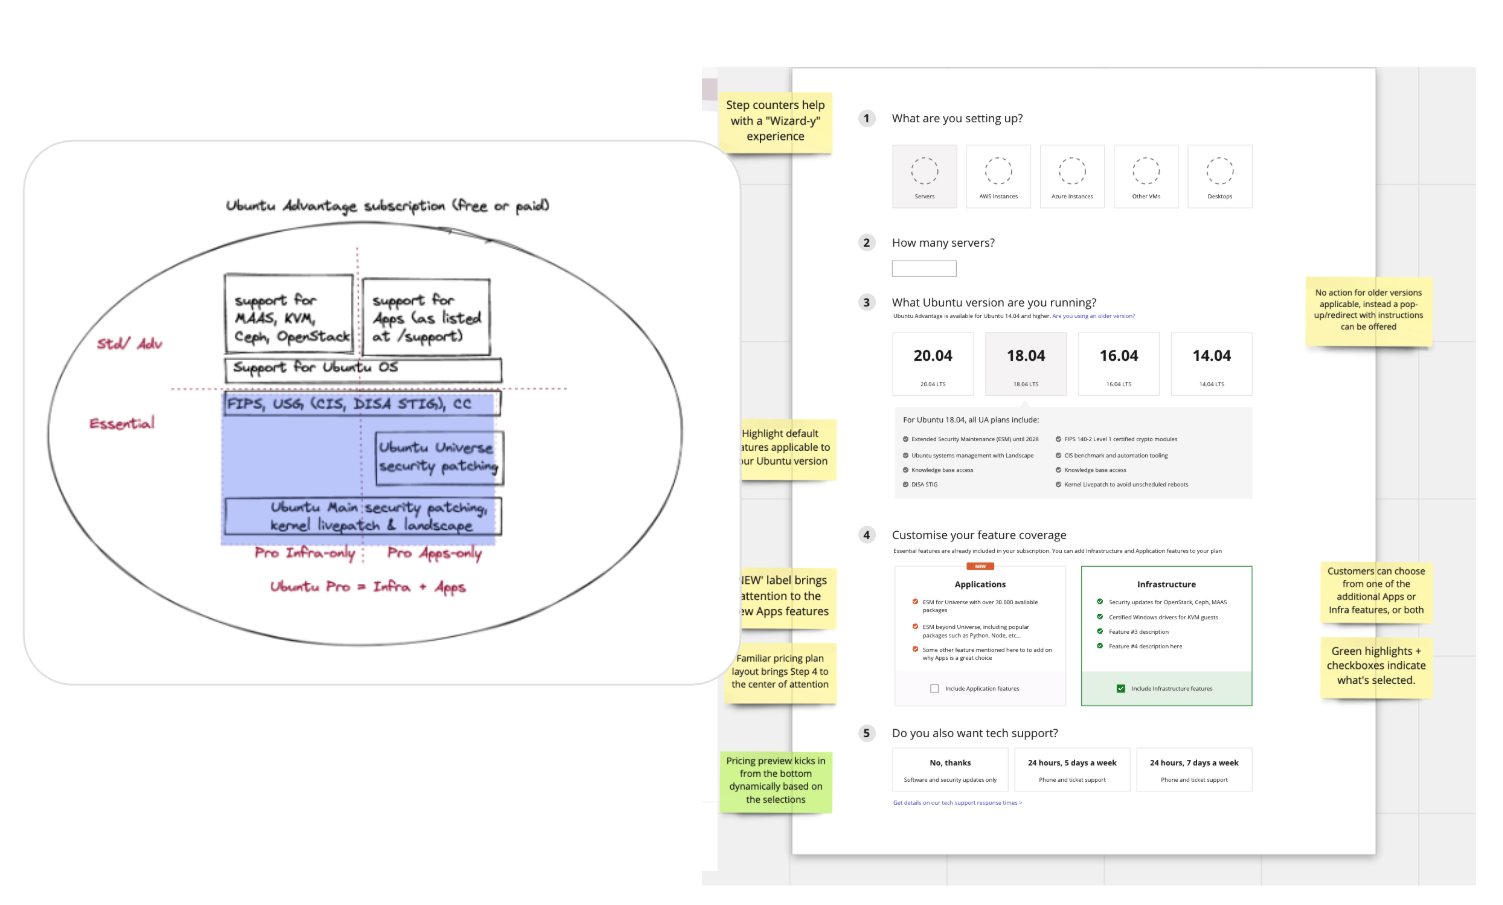This screenshot has height=905, width=1503.
Task: Click check icon beside FIPS 140-2 Level 1
Action: click(1059, 439)
